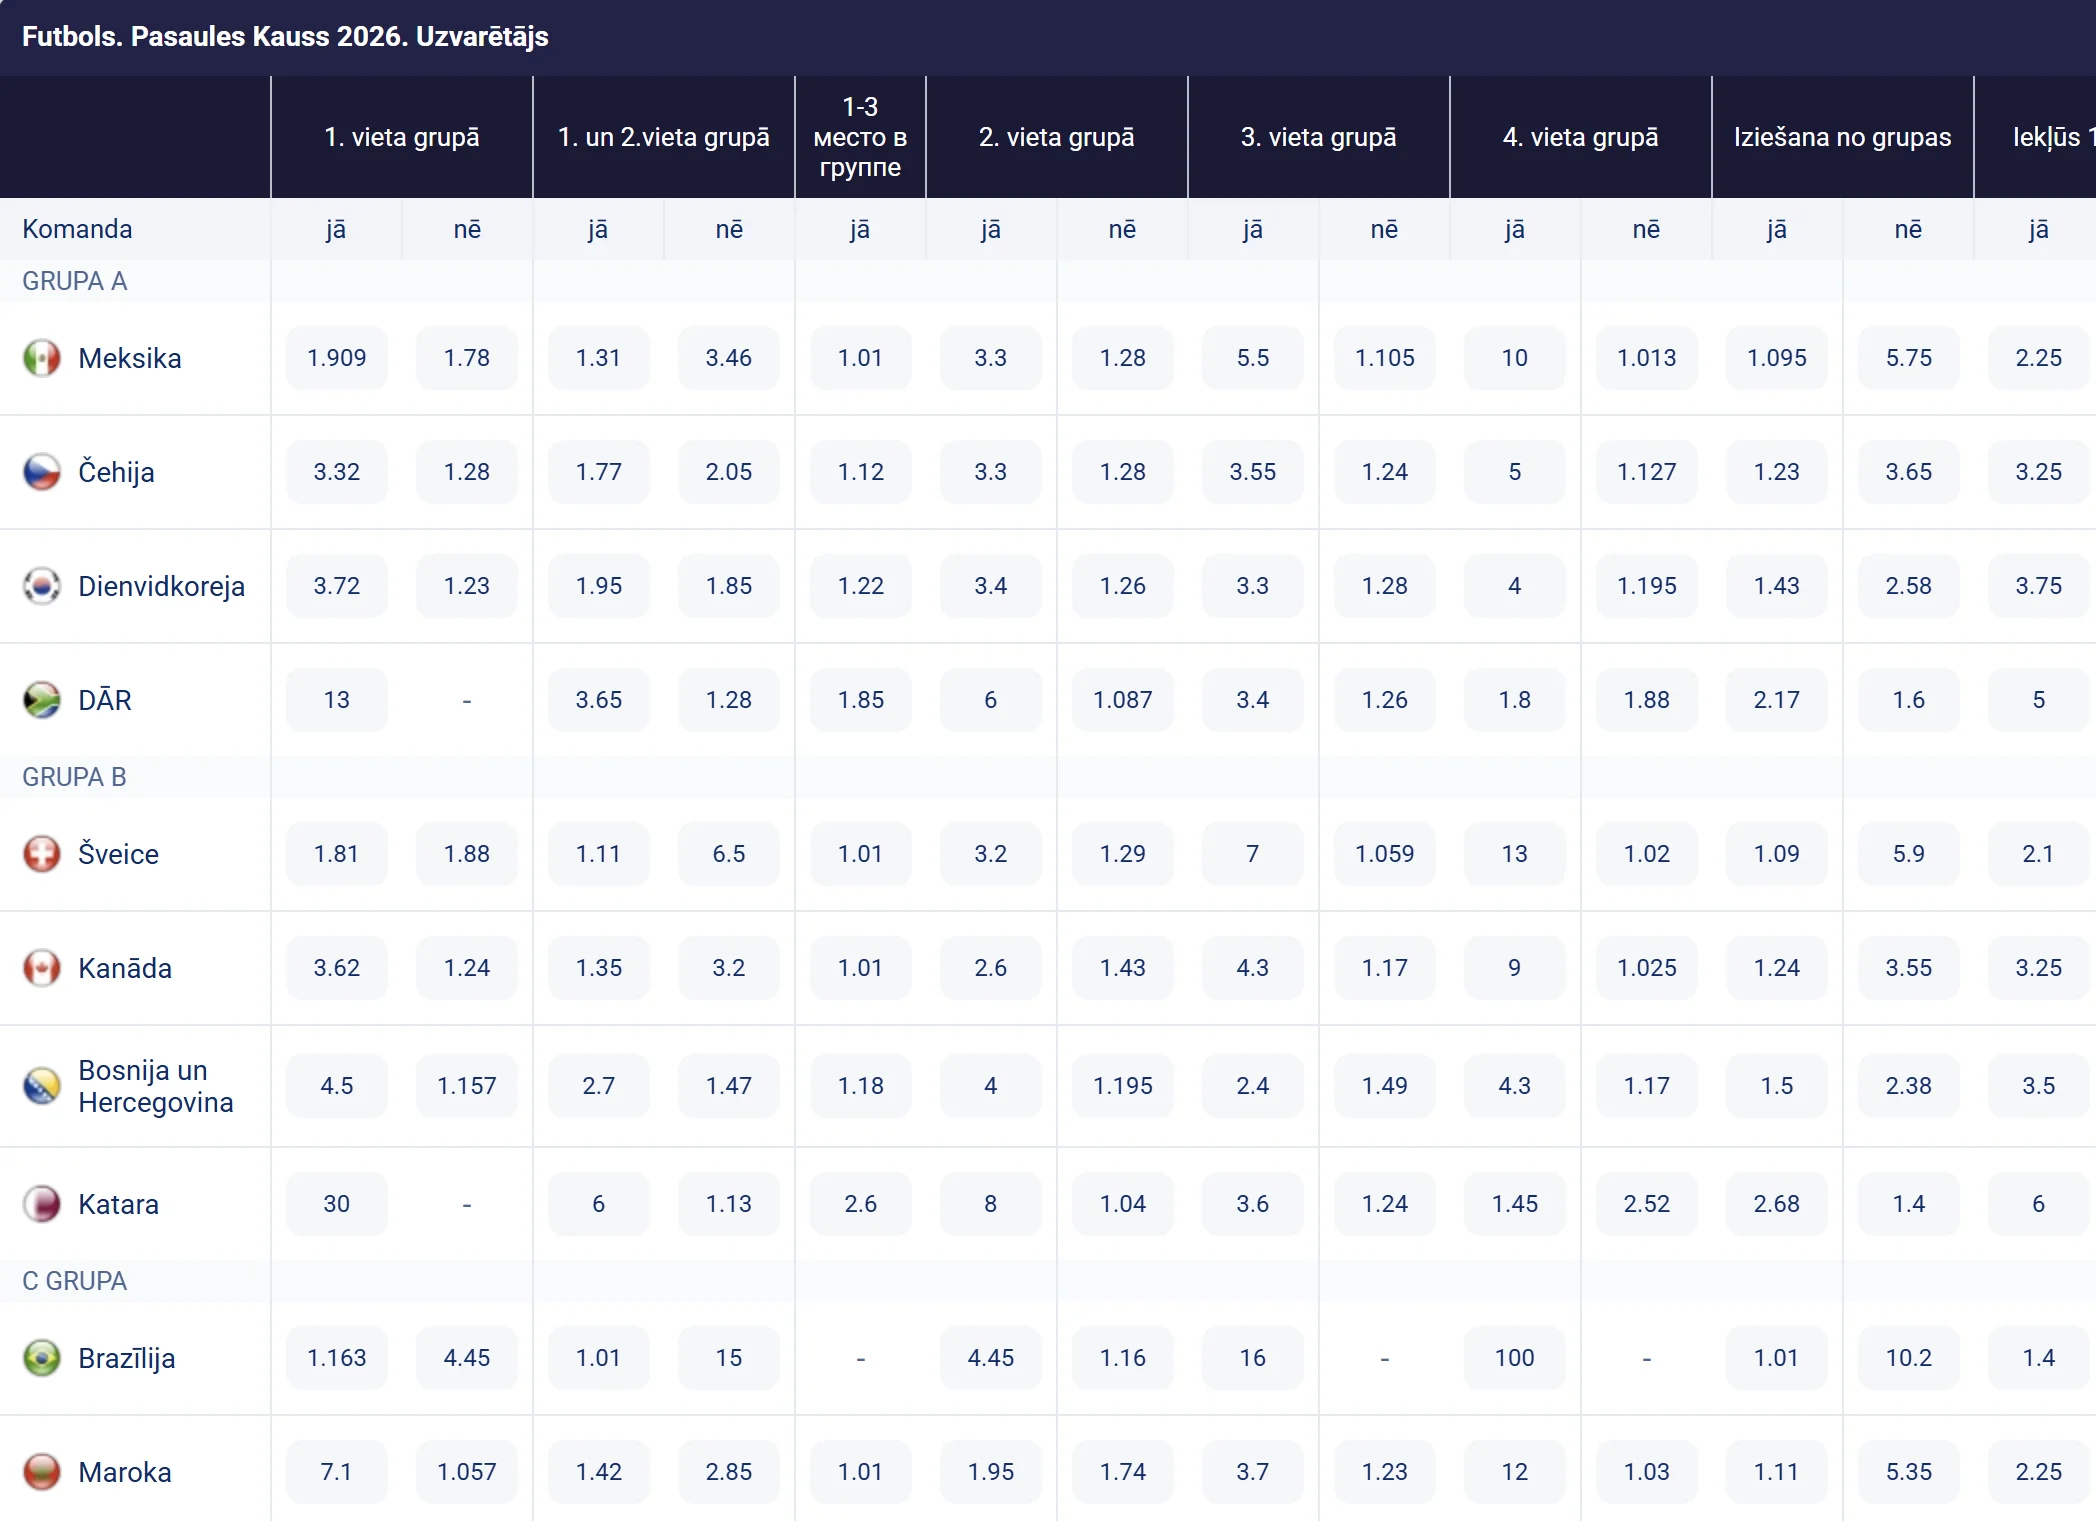Image resolution: width=2096 pixels, height=1521 pixels.
Task: Click the Dienvidkoreja team name
Action: 162,586
